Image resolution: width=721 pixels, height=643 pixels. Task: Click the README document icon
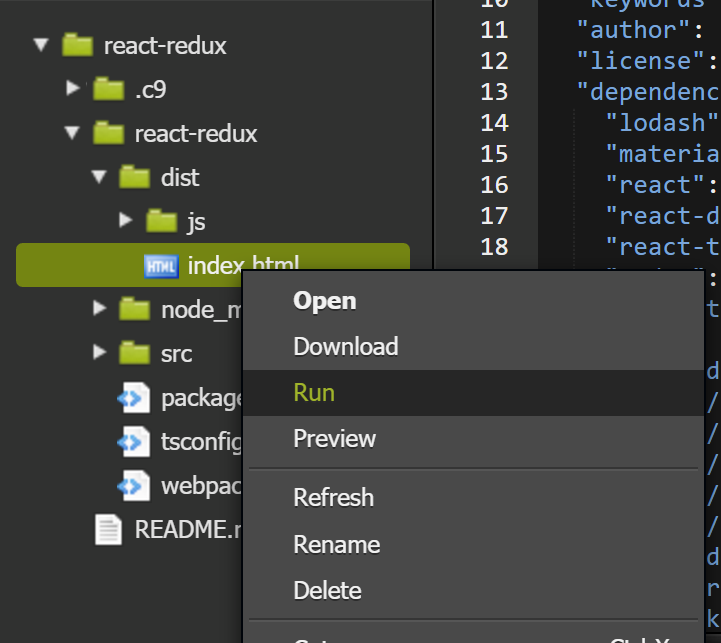click(109, 529)
